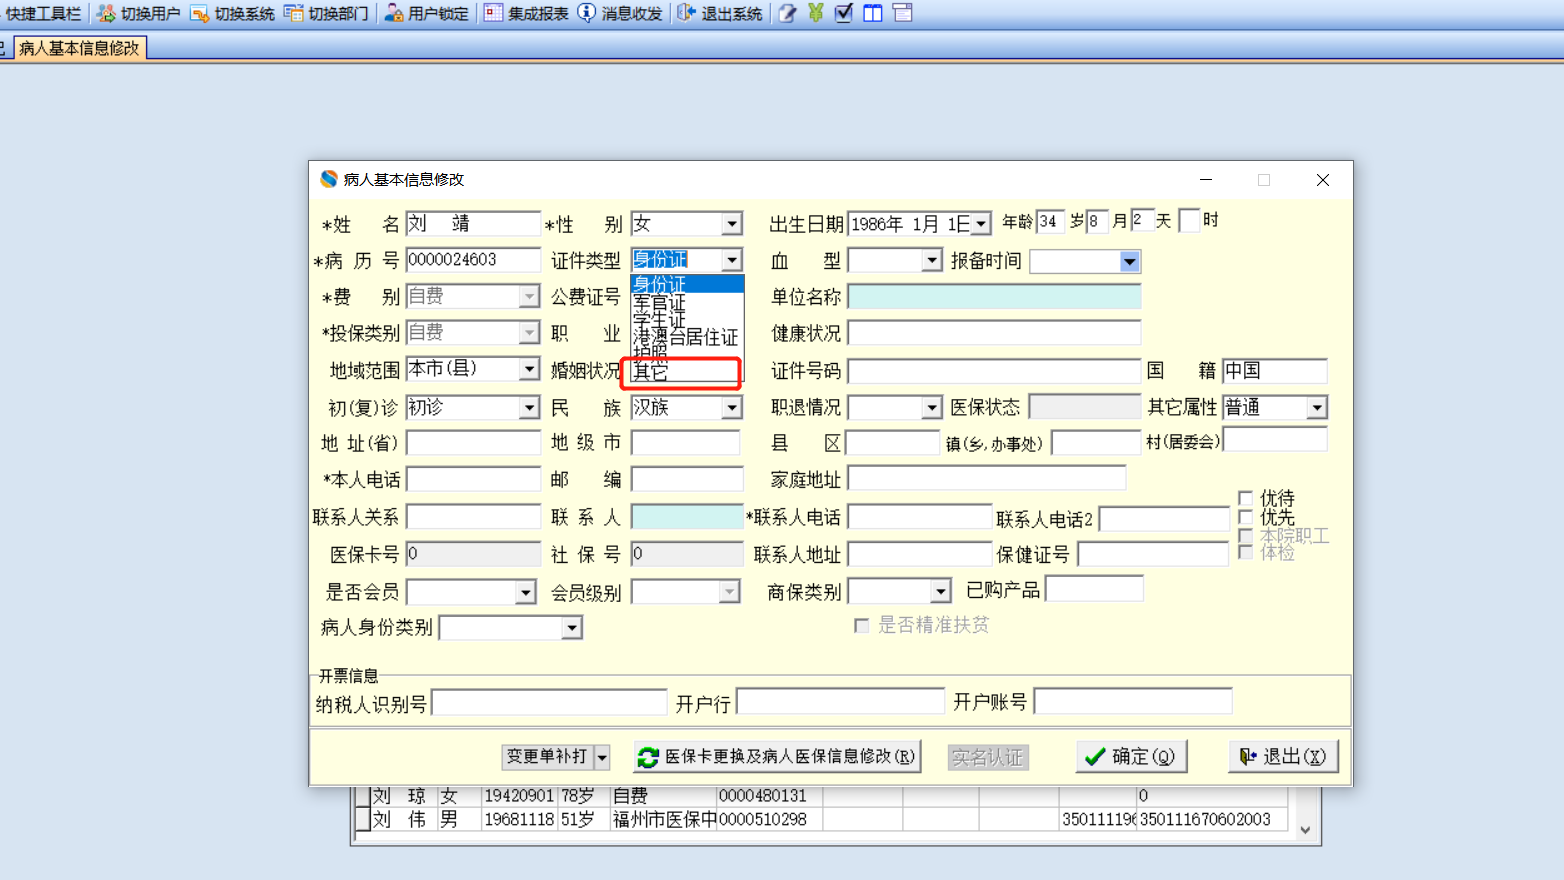
Task: Choose 其它 in the ID type list
Action: tap(685, 372)
